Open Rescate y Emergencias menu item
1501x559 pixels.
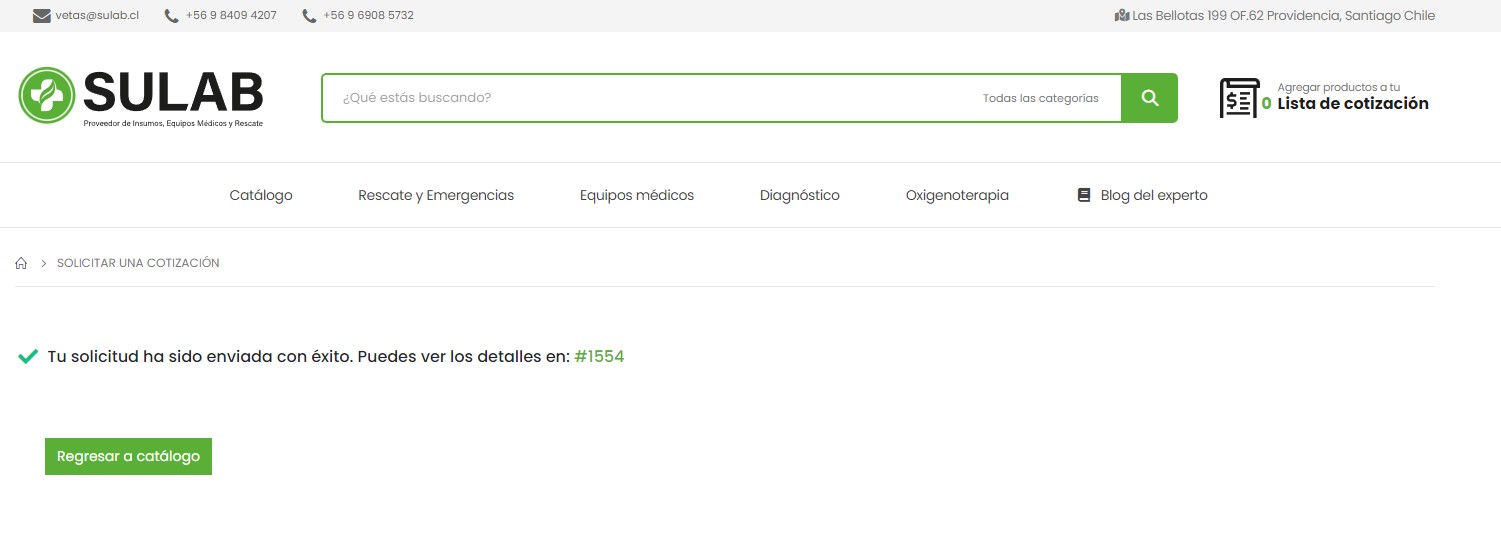tap(436, 195)
